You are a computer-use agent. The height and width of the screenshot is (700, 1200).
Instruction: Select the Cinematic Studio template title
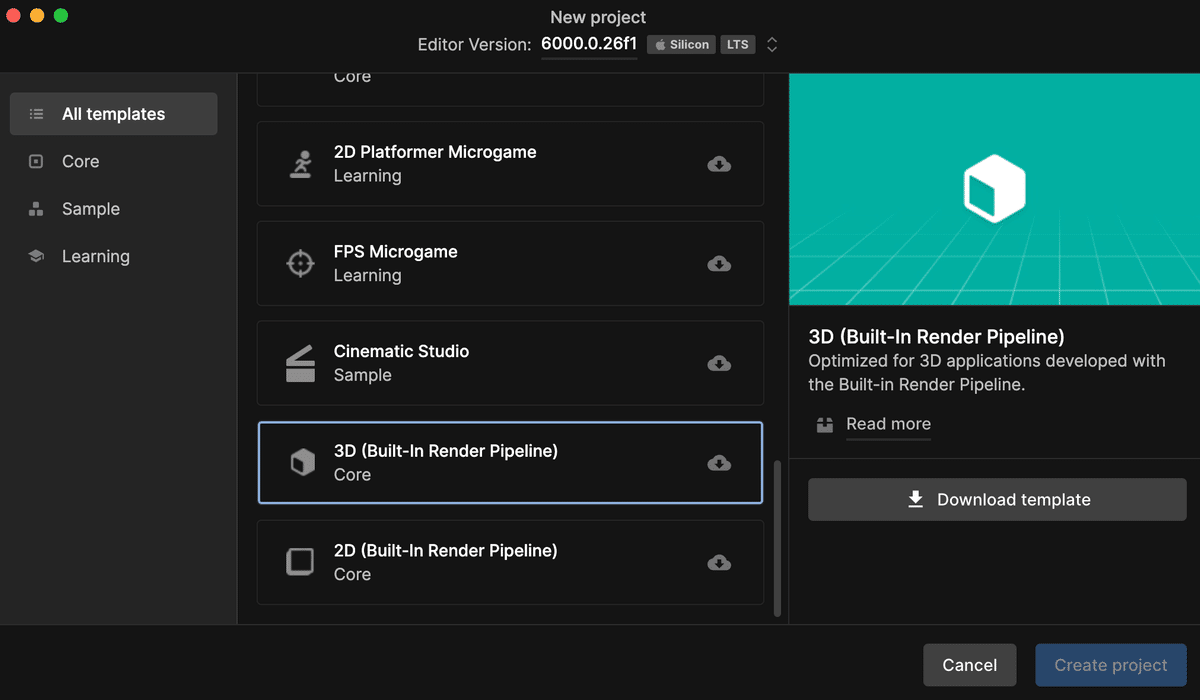tap(401, 351)
